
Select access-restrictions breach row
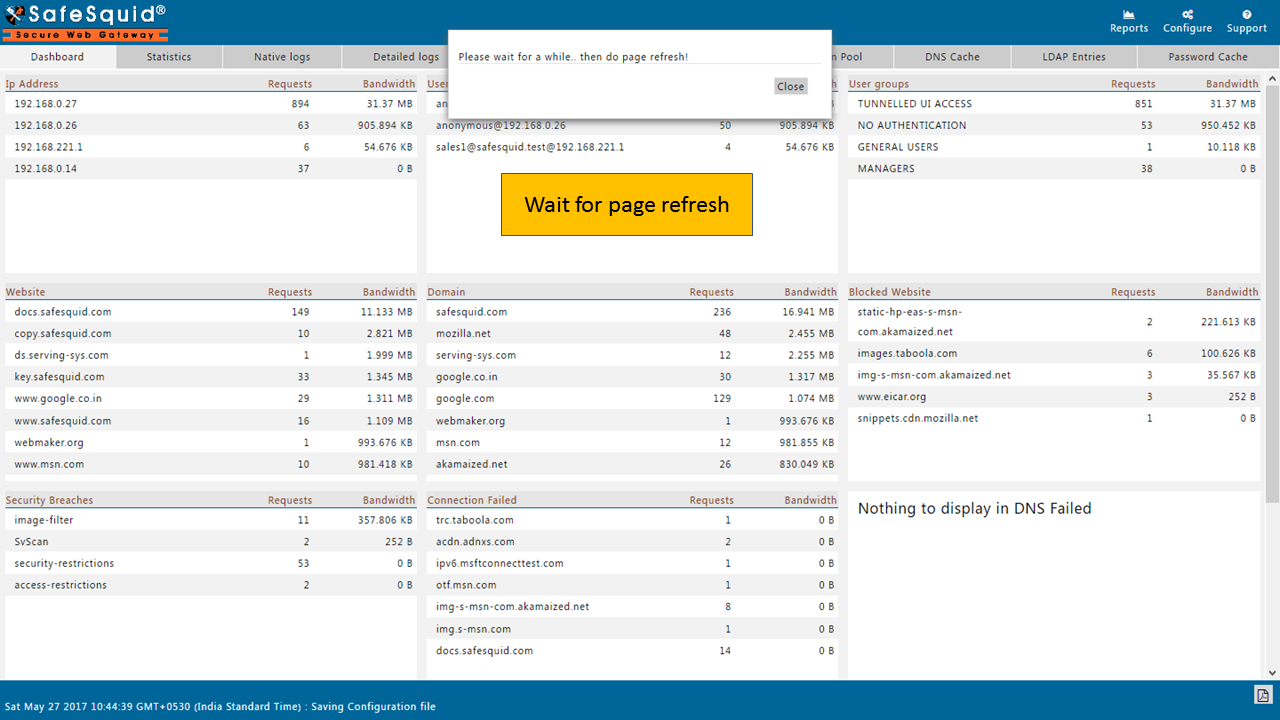tap(211, 585)
